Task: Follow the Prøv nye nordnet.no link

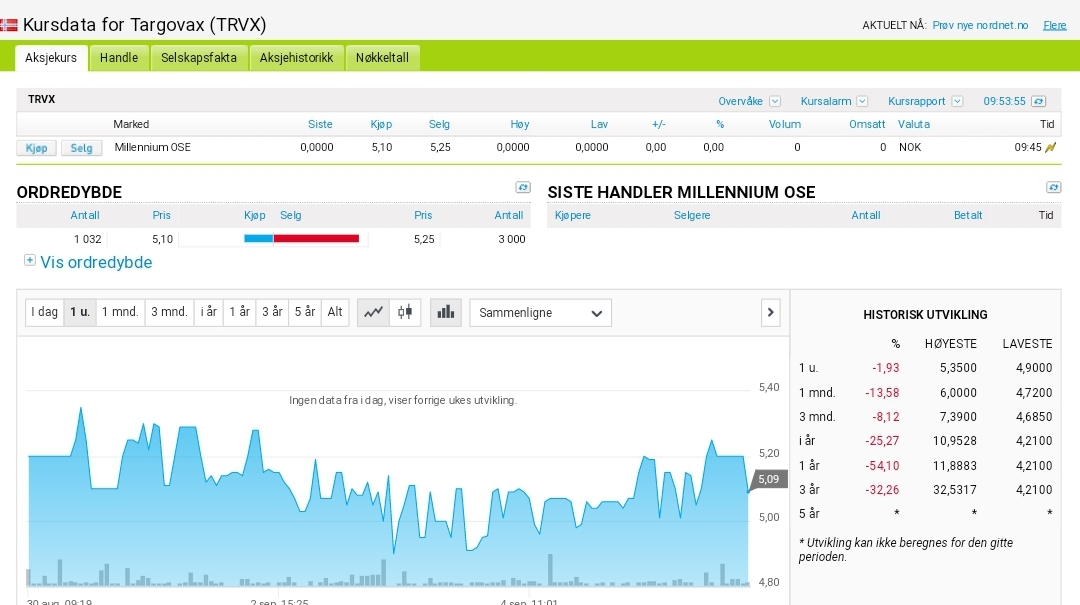Action: (x=980, y=25)
